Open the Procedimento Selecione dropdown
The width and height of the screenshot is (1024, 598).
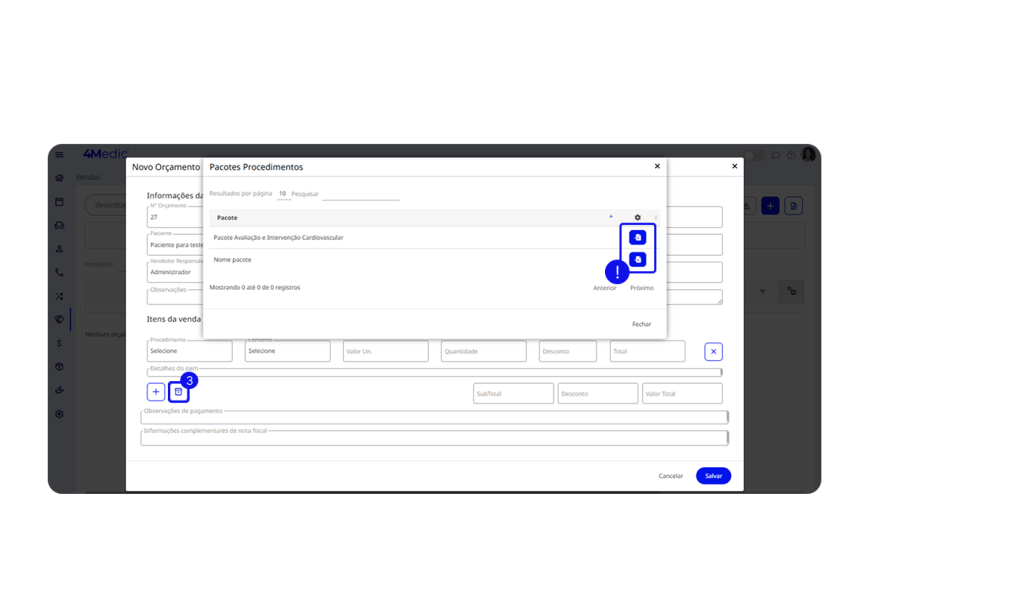(189, 352)
